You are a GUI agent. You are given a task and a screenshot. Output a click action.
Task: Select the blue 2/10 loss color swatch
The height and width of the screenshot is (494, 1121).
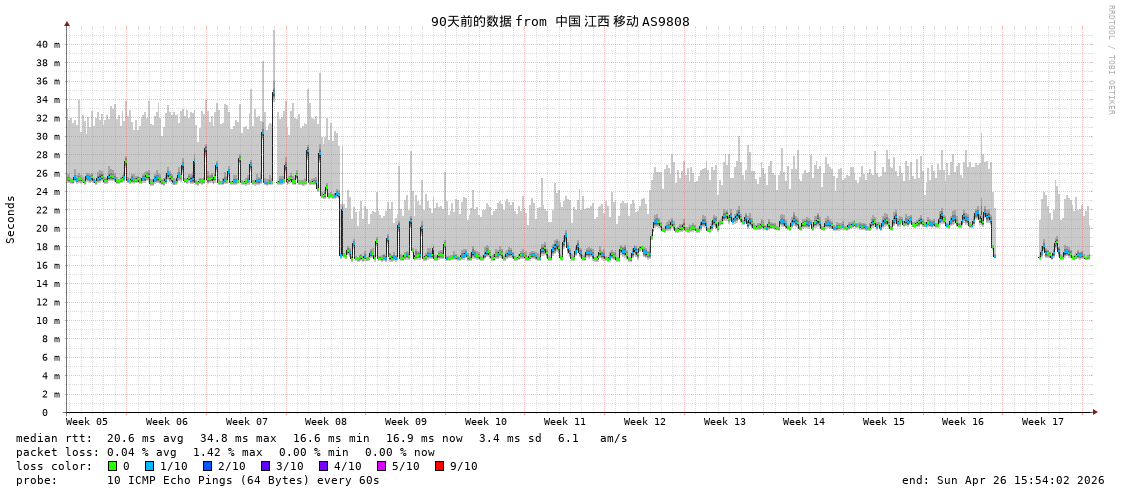pyautogui.click(x=207, y=466)
